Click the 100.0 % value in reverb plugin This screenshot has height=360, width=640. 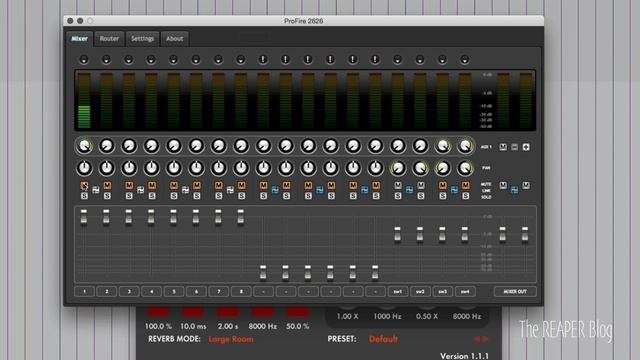(x=158, y=327)
